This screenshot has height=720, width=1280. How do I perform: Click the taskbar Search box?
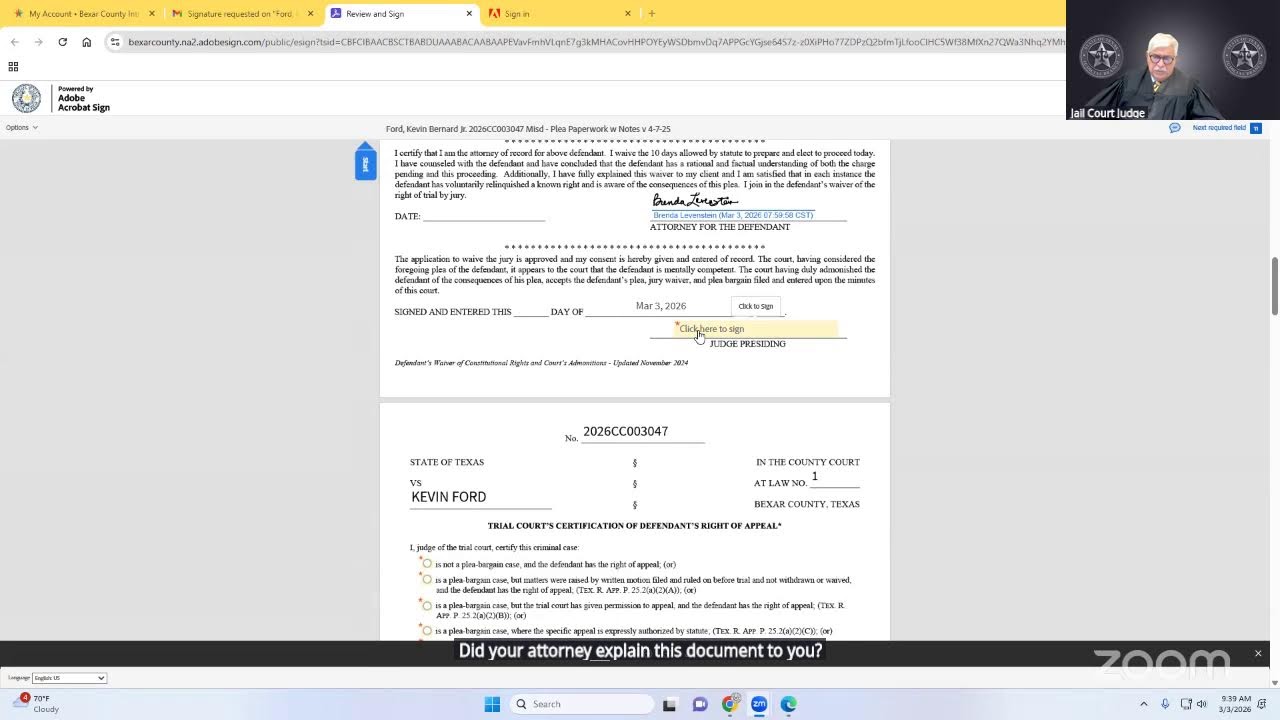coord(582,704)
